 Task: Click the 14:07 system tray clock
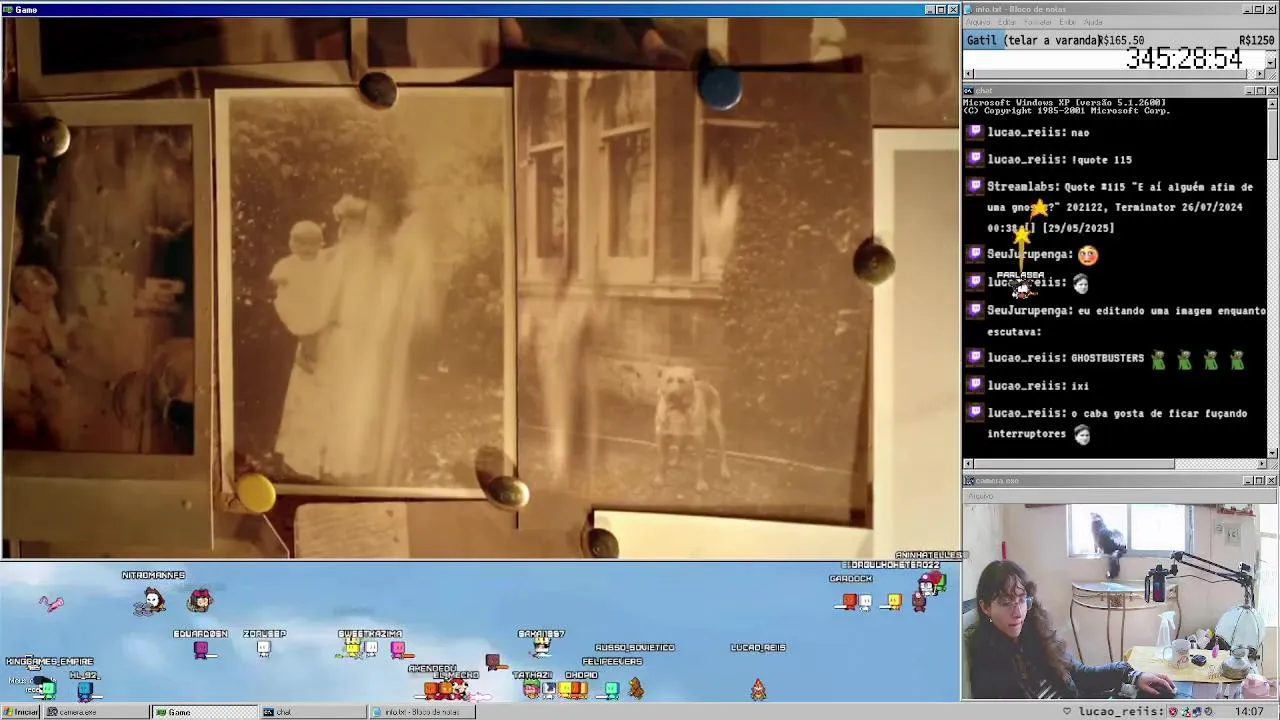(1249, 712)
